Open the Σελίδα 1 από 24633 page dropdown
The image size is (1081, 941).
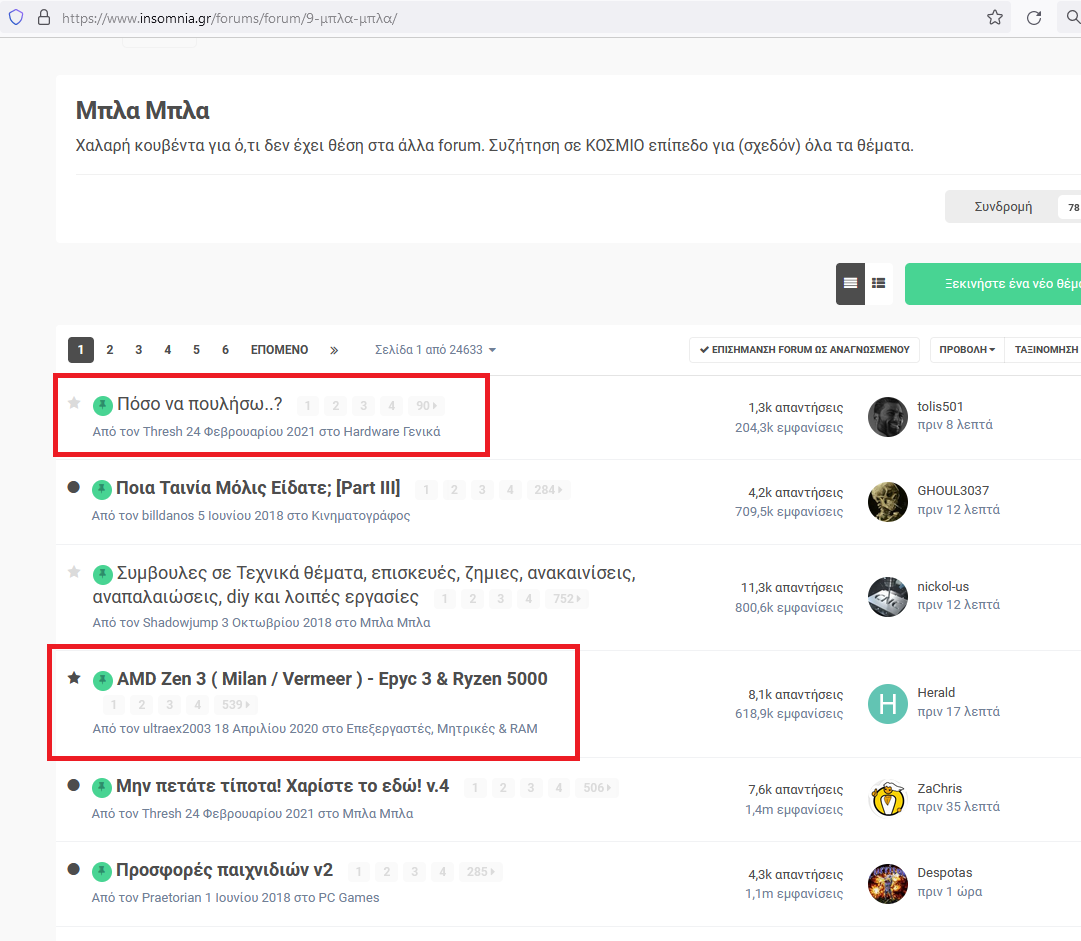click(435, 350)
